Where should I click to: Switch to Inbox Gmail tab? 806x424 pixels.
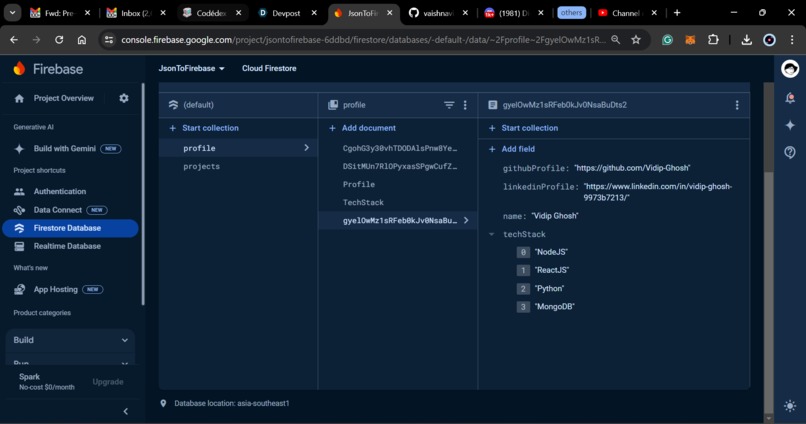click(136, 13)
